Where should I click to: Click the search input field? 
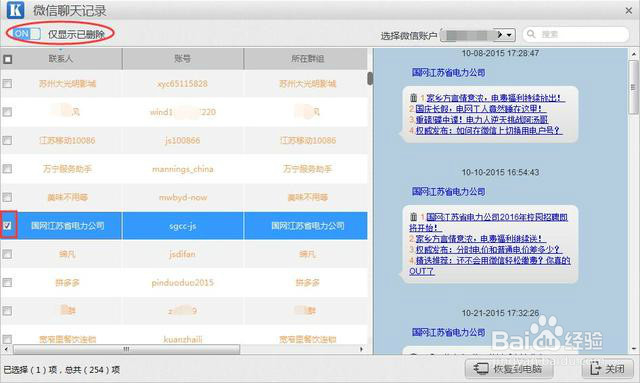pos(576,34)
